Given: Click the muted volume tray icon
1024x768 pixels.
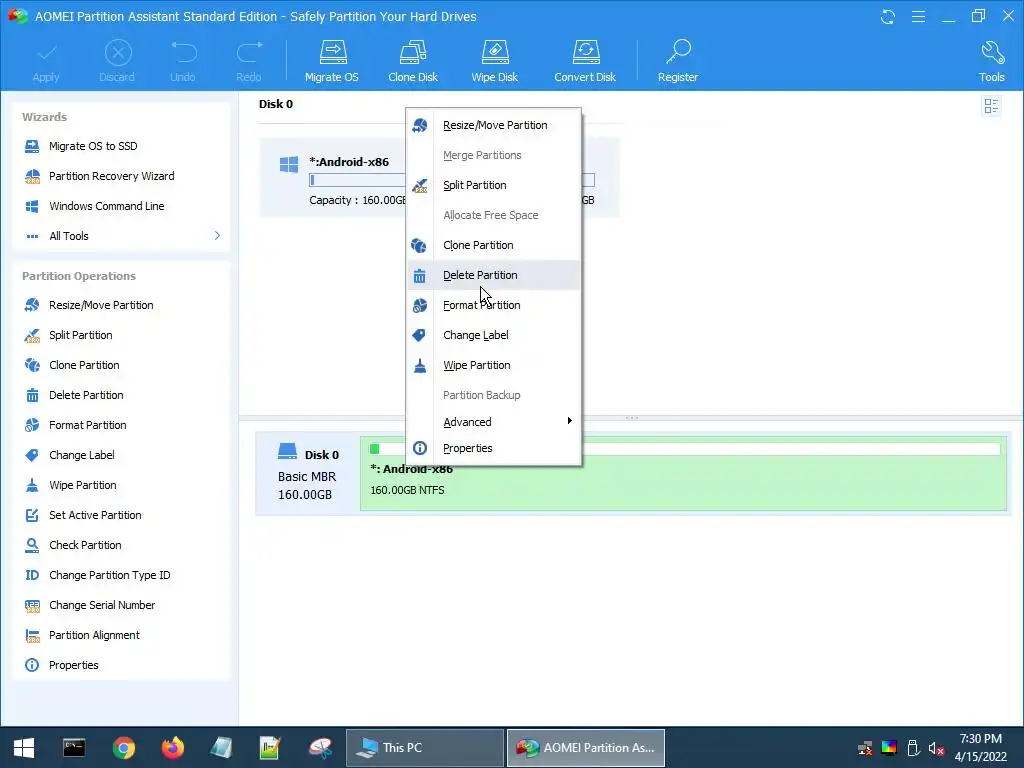Looking at the screenshot, I should click(x=936, y=748).
